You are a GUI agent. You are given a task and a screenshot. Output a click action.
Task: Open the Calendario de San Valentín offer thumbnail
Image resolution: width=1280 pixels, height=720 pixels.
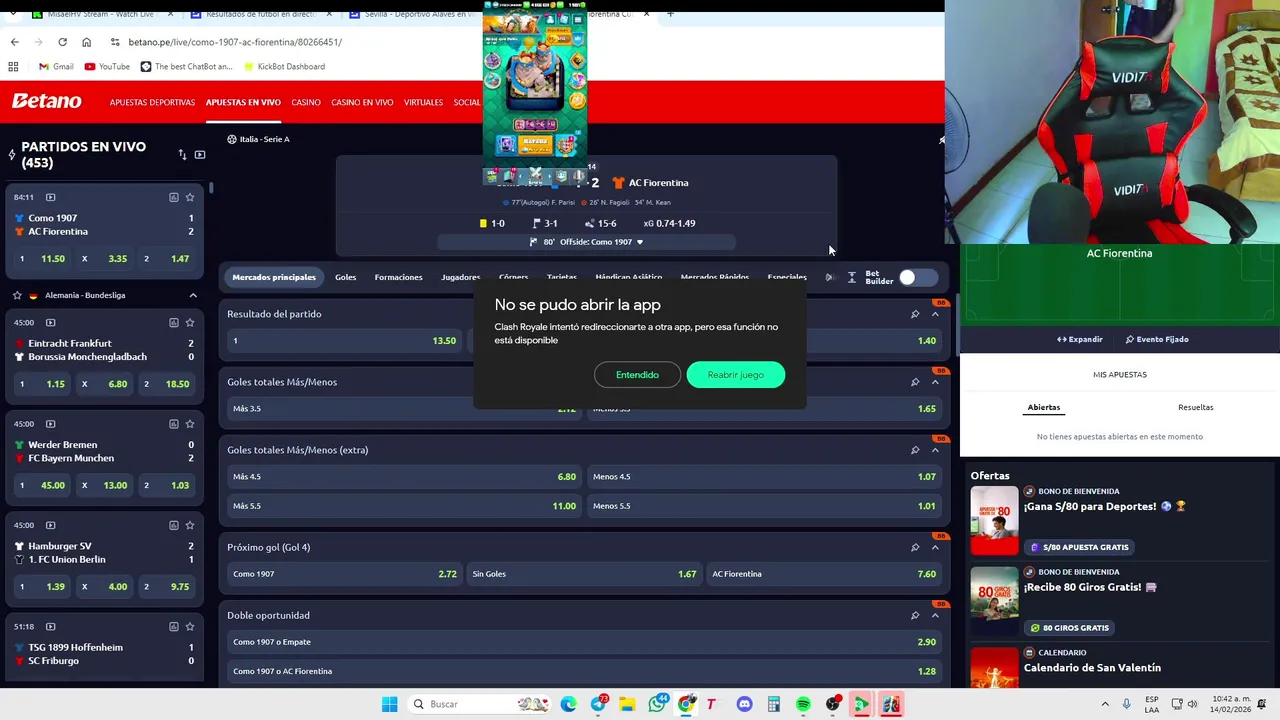[x=994, y=667]
